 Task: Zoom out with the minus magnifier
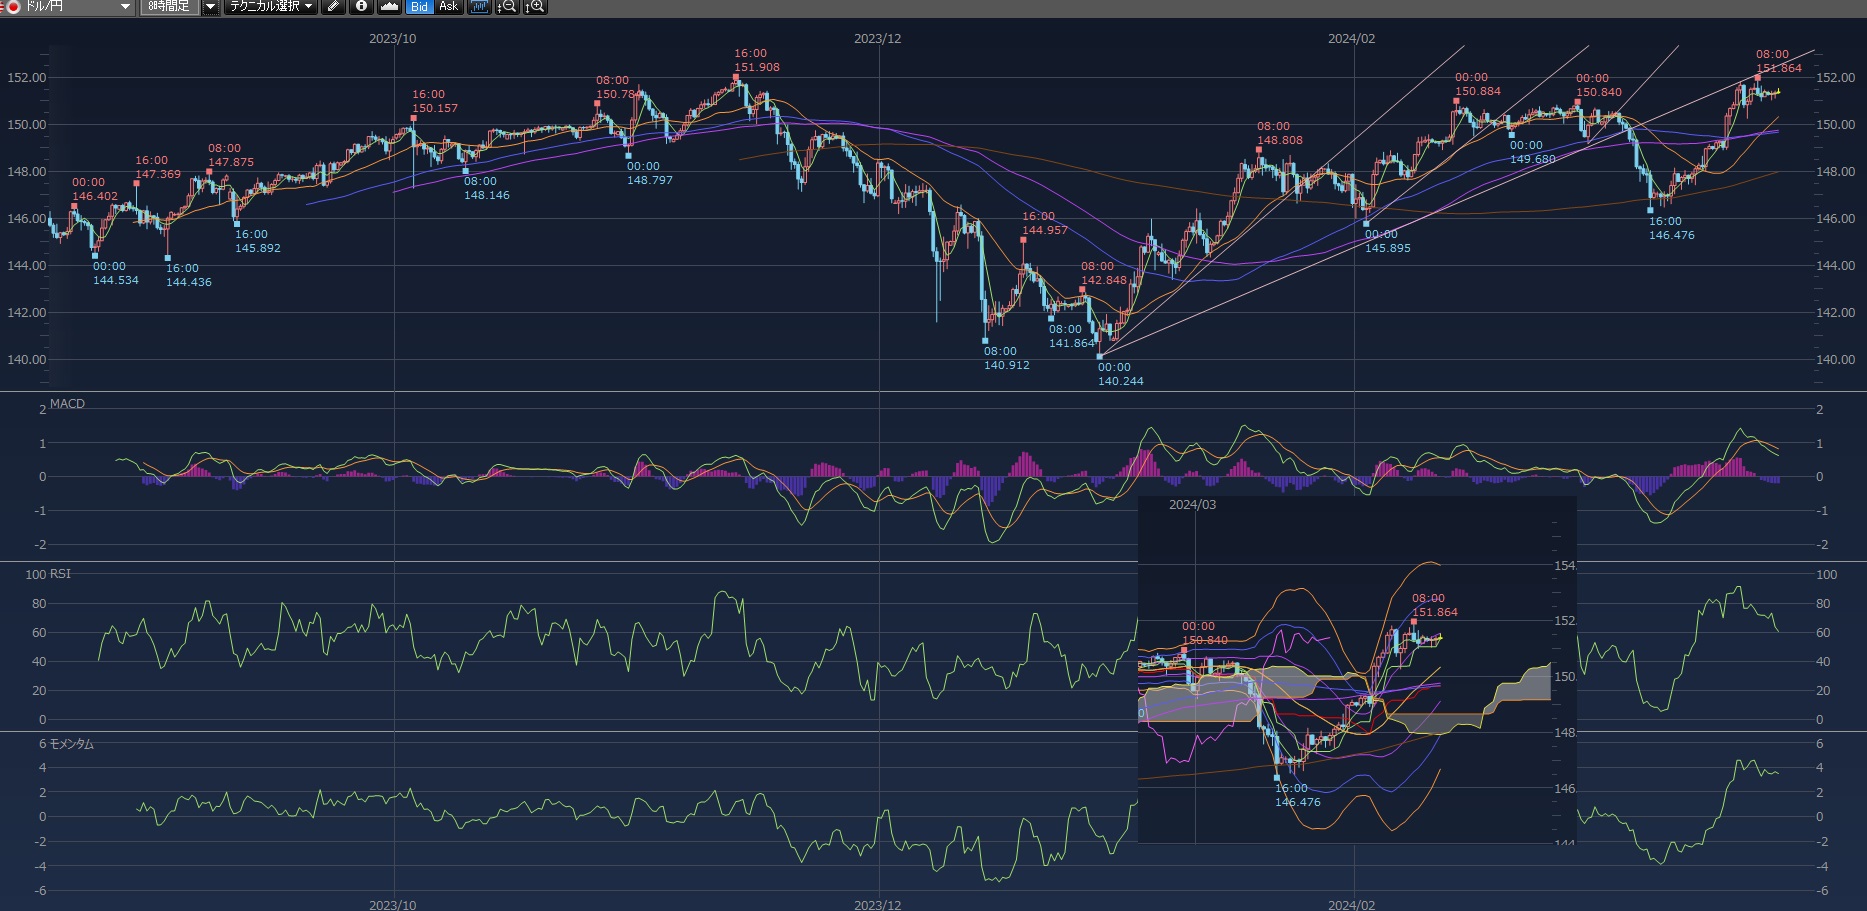coord(507,7)
